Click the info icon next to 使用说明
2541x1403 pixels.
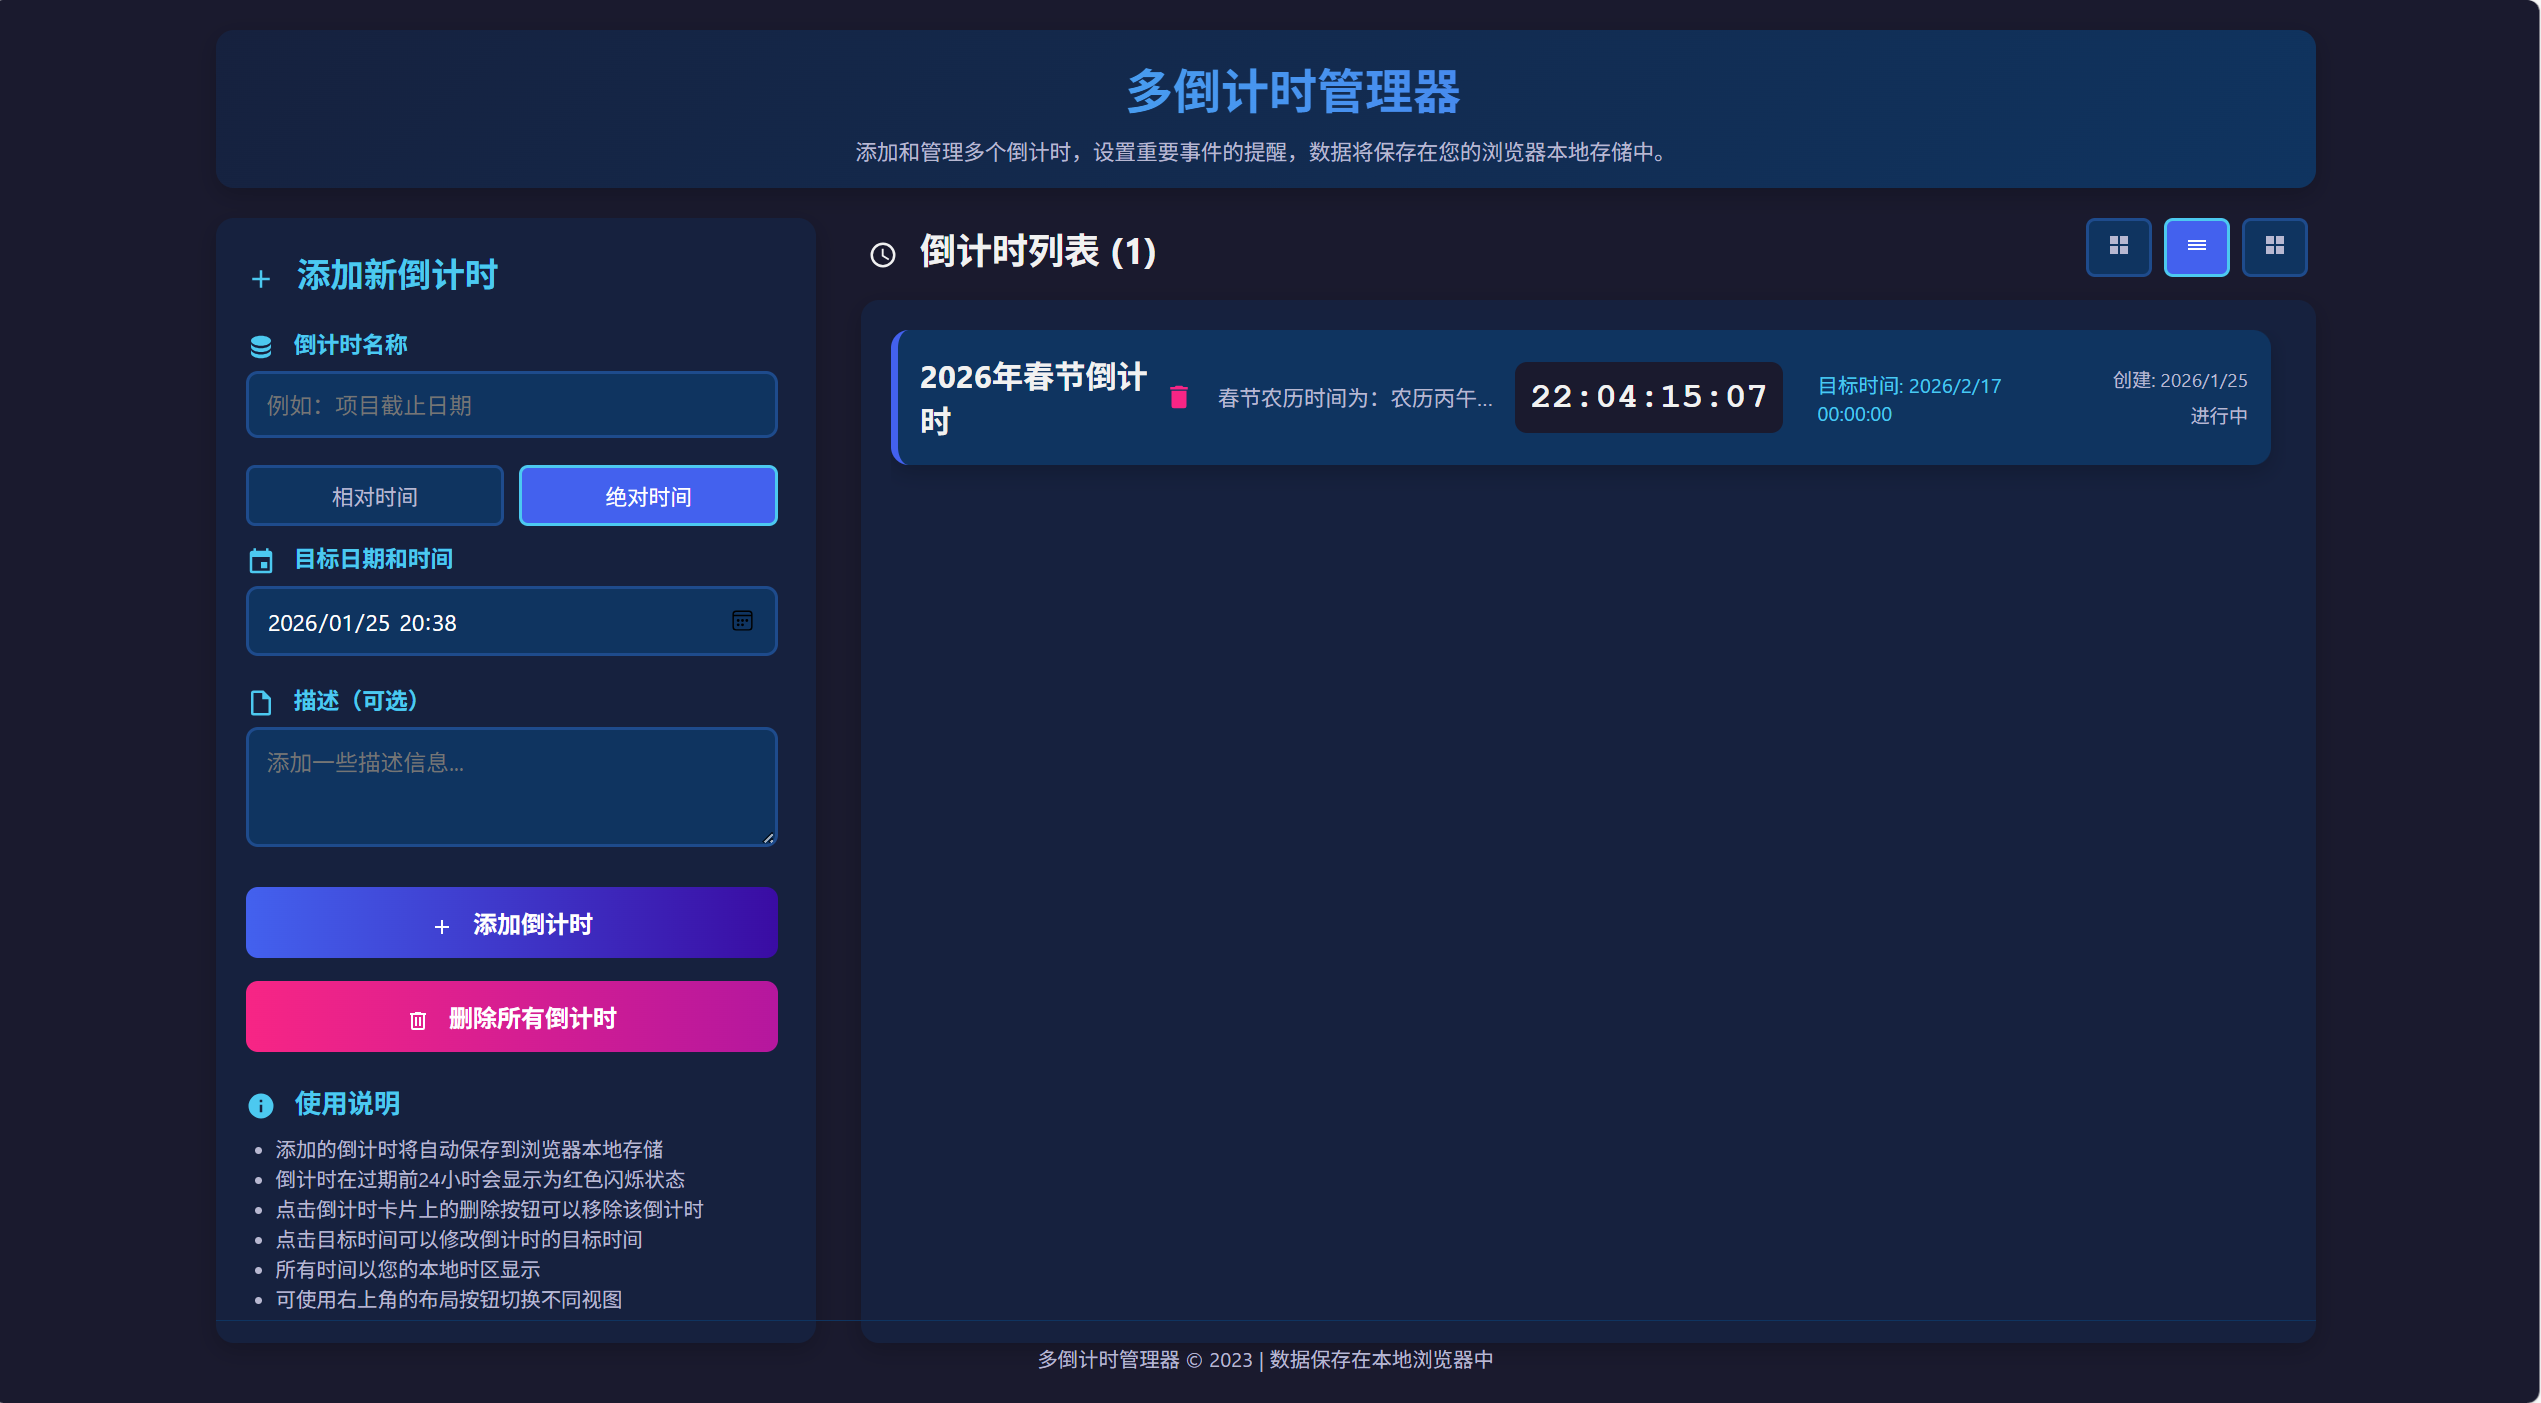[x=261, y=1105]
